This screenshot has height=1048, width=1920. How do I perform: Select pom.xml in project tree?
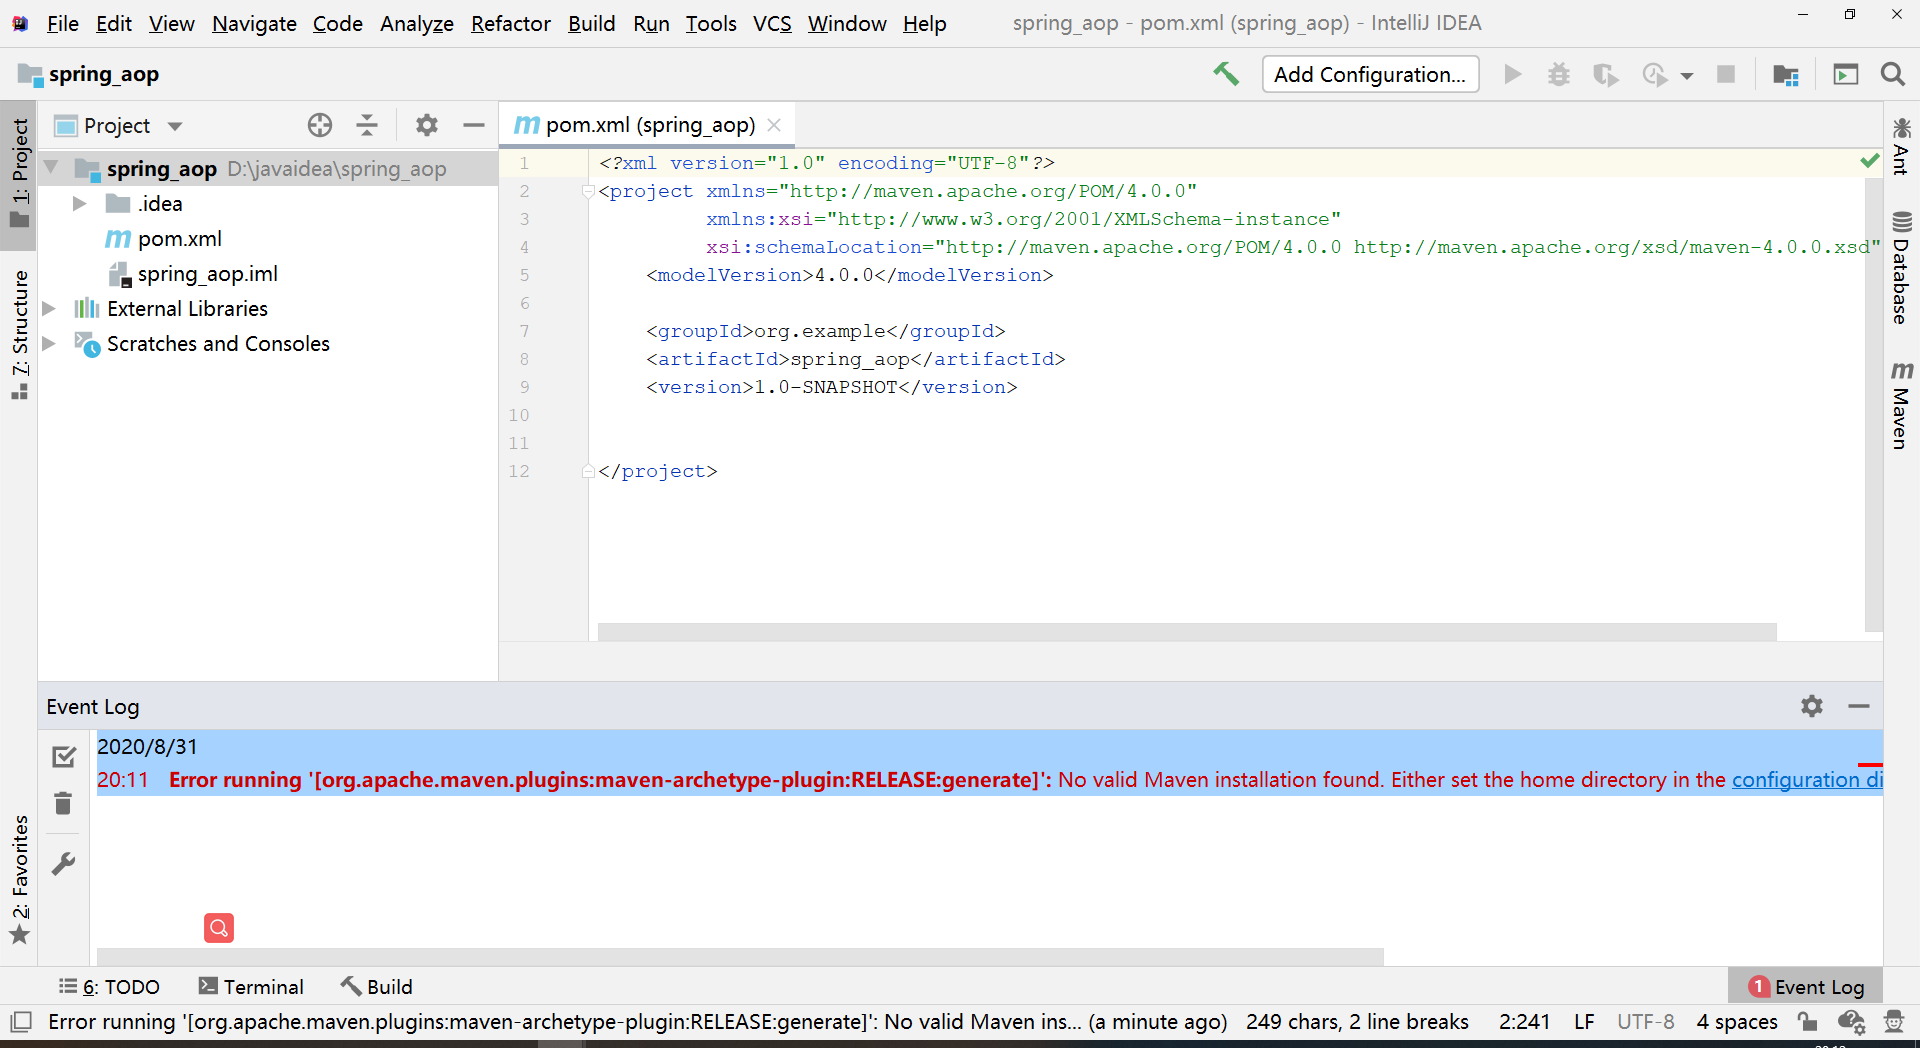coord(180,239)
